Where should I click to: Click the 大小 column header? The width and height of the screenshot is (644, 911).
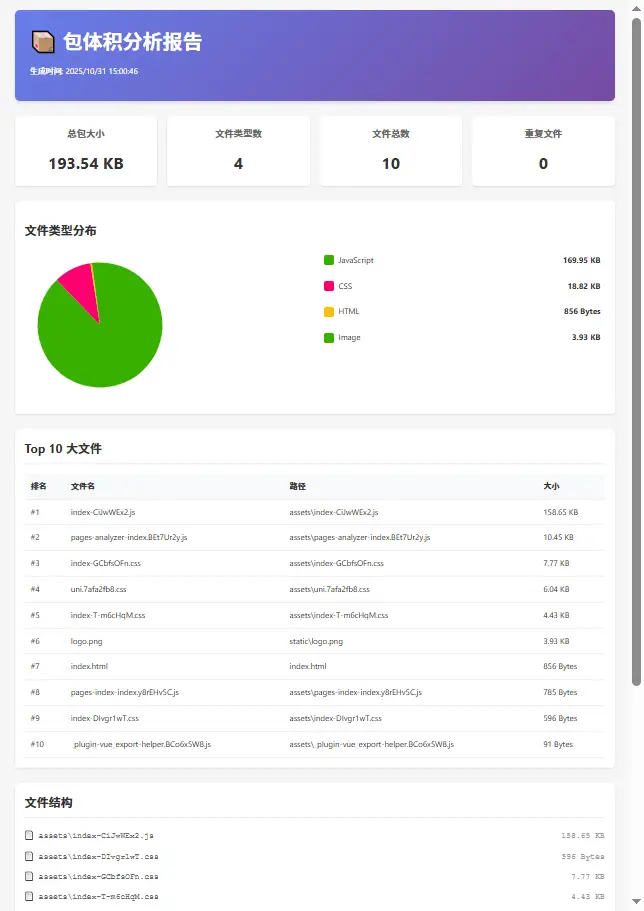pos(551,486)
